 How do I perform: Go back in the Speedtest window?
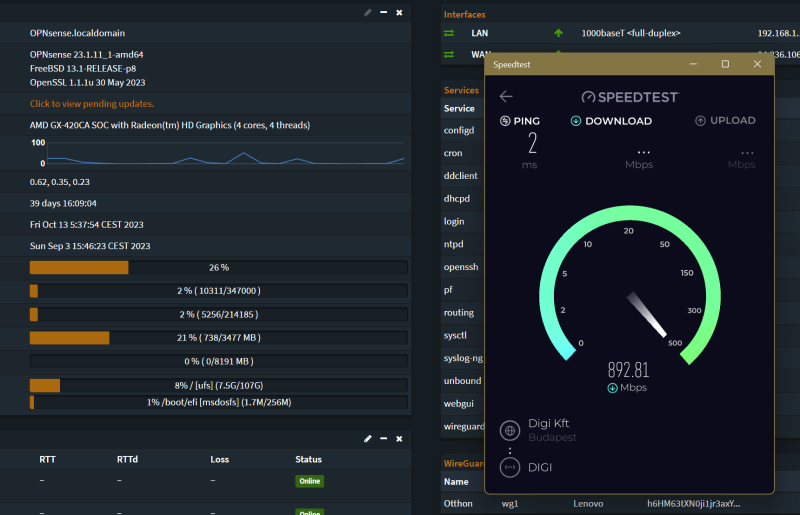(506, 96)
